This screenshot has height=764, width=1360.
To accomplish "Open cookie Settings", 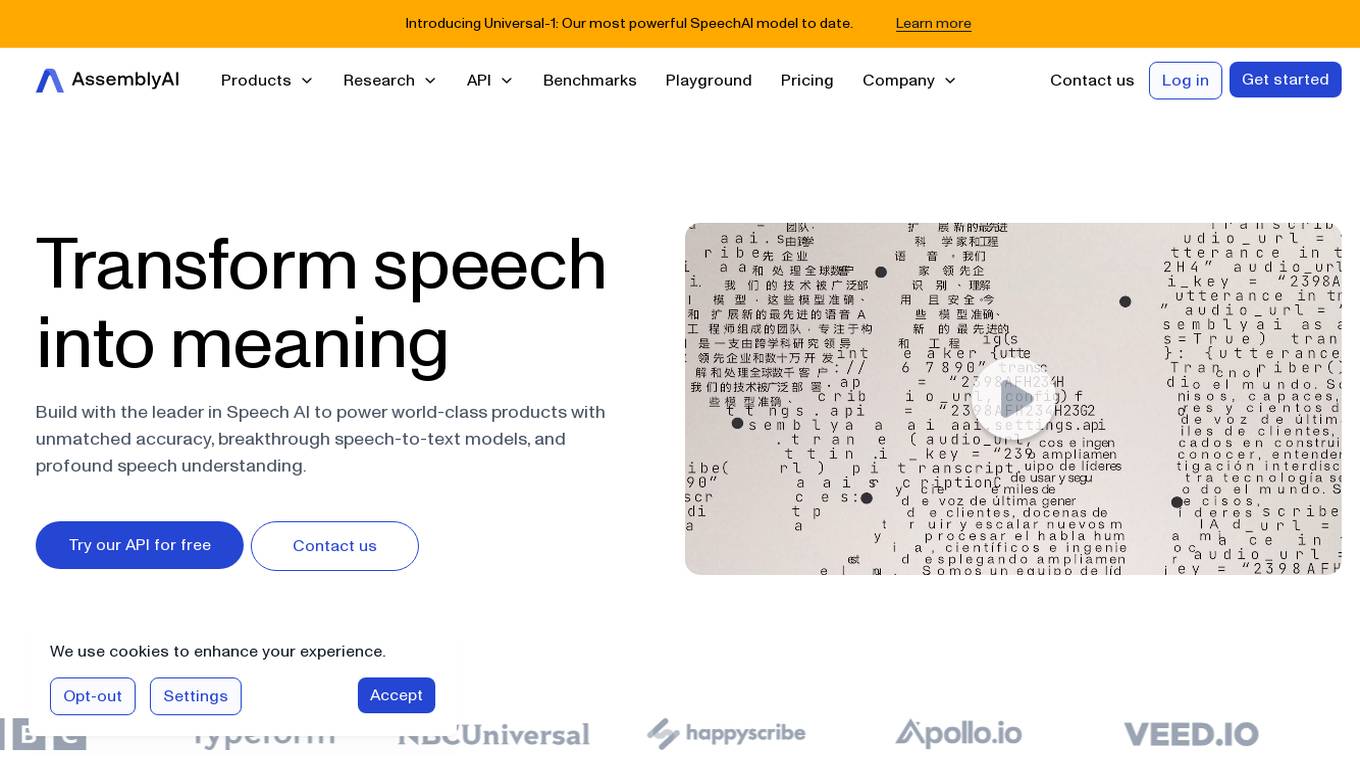I will [x=196, y=696].
